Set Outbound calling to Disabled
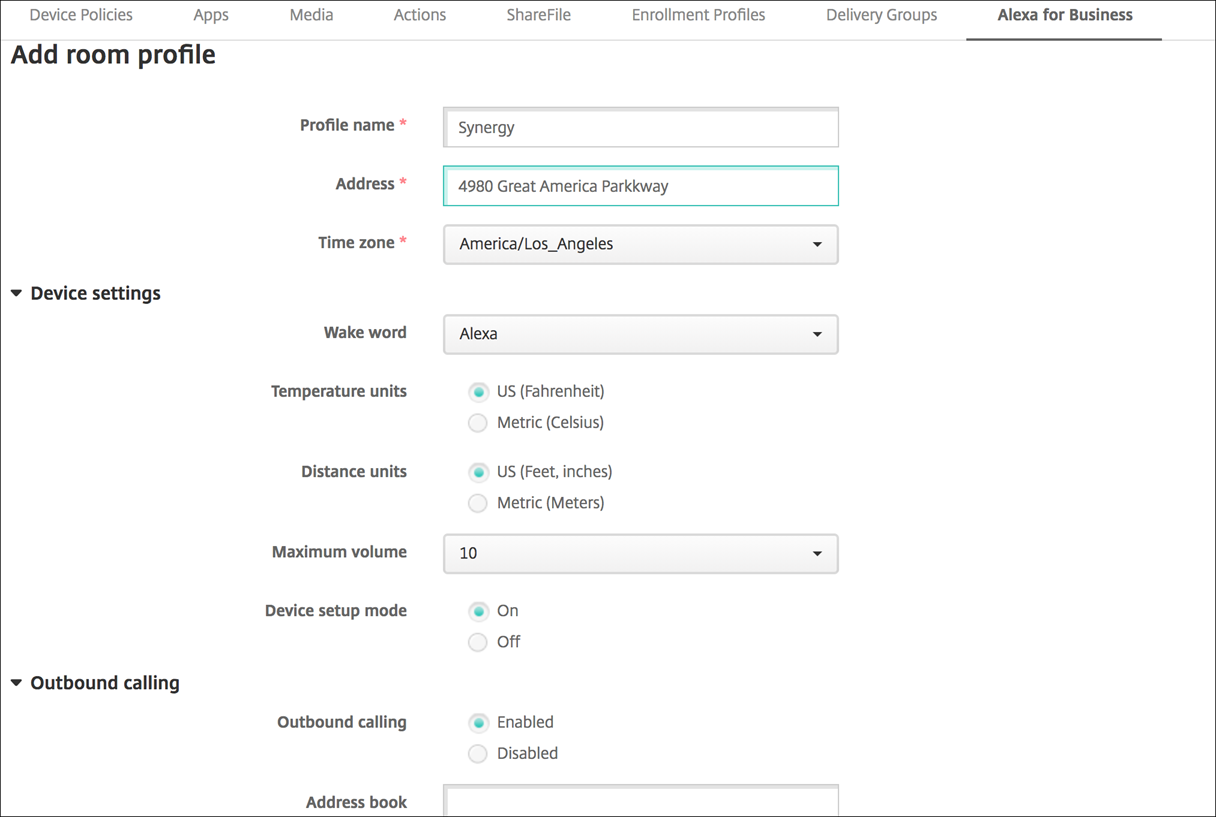 (x=478, y=753)
